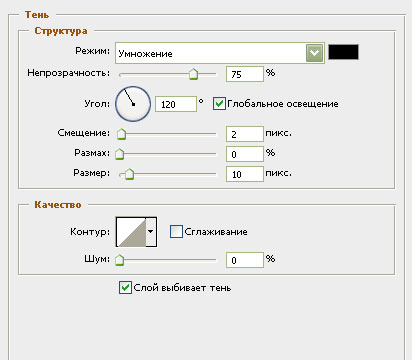Open the Контур contour thumbnail editor

pos(131,232)
